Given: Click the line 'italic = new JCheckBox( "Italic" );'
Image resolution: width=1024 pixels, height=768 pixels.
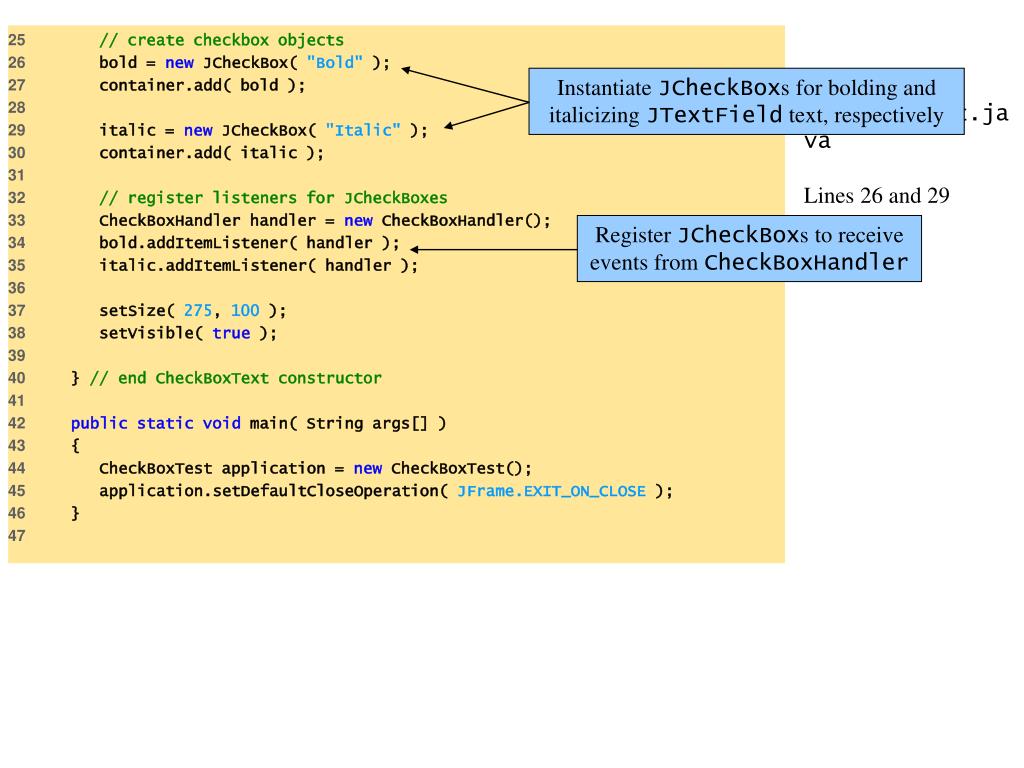Looking at the screenshot, I should coord(263,131).
